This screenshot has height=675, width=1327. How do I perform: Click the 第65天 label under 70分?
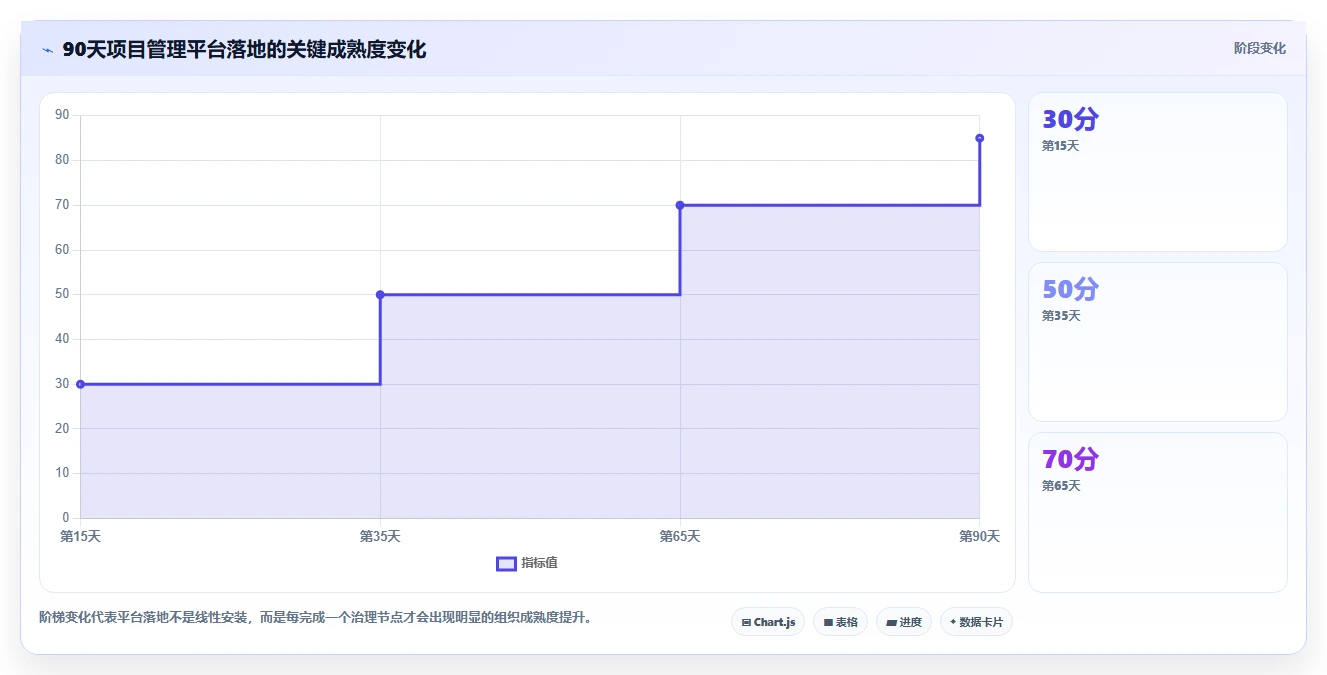[x=1060, y=486]
